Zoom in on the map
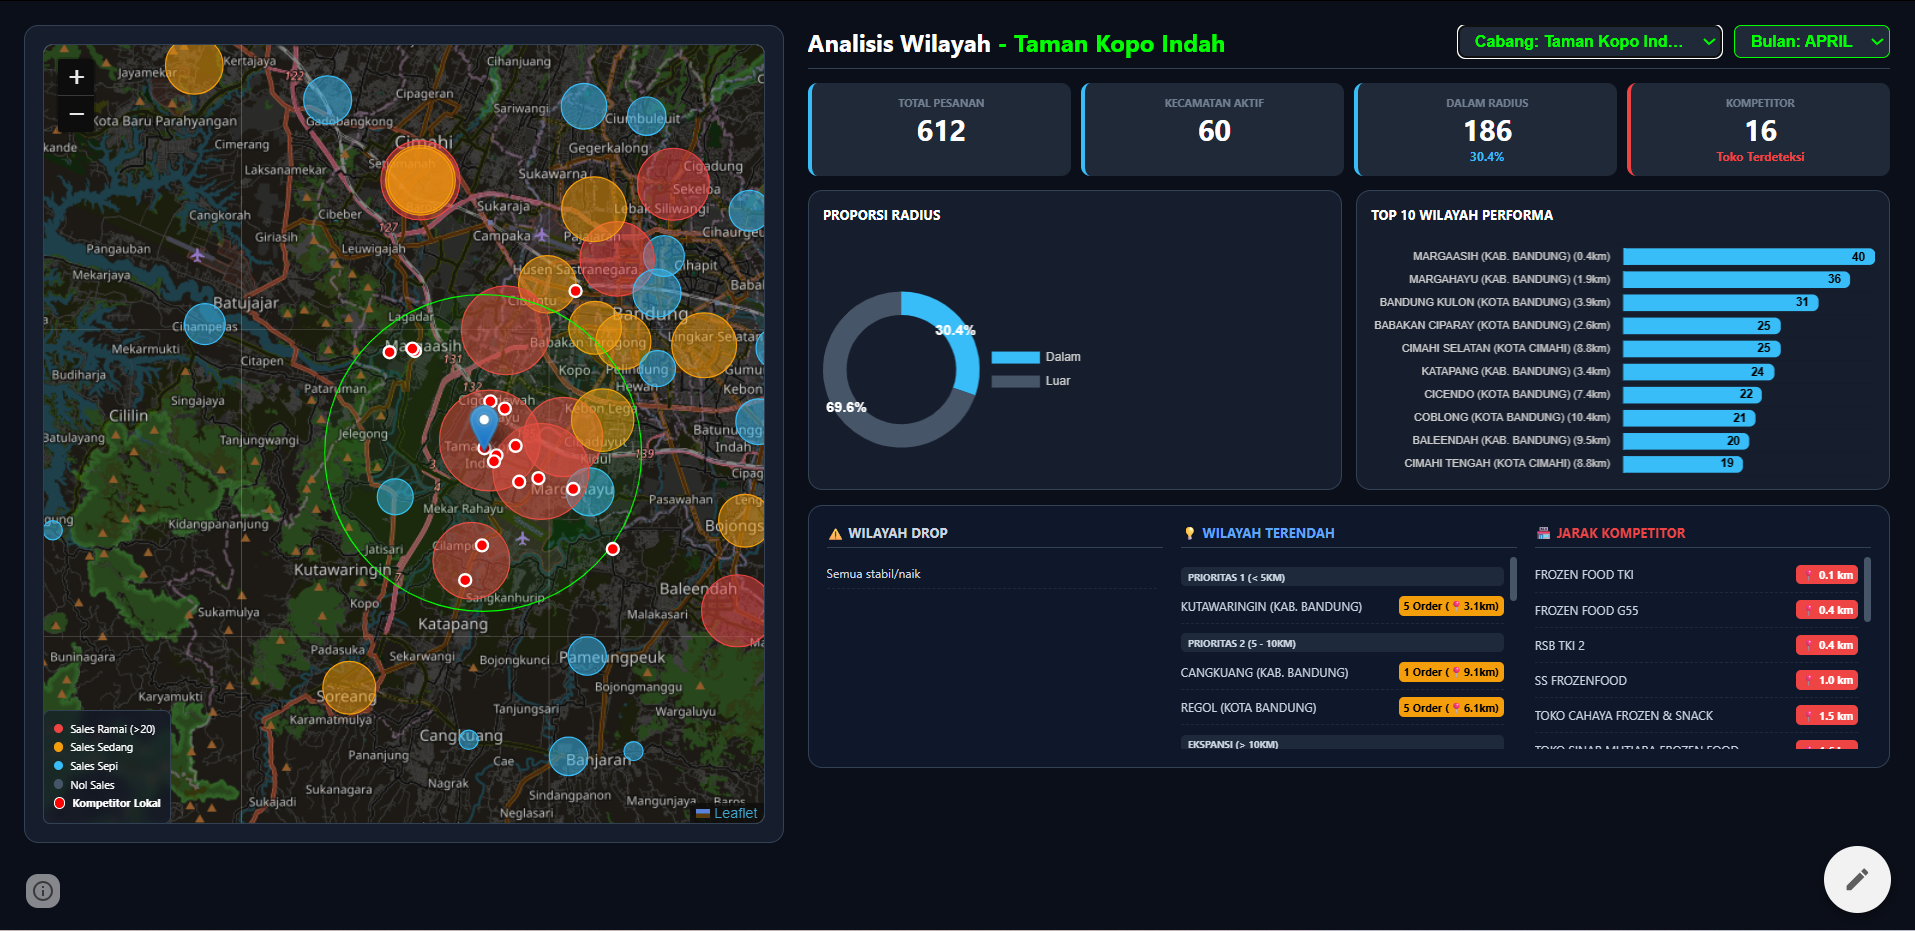This screenshot has height=931, width=1915. tap(76, 78)
